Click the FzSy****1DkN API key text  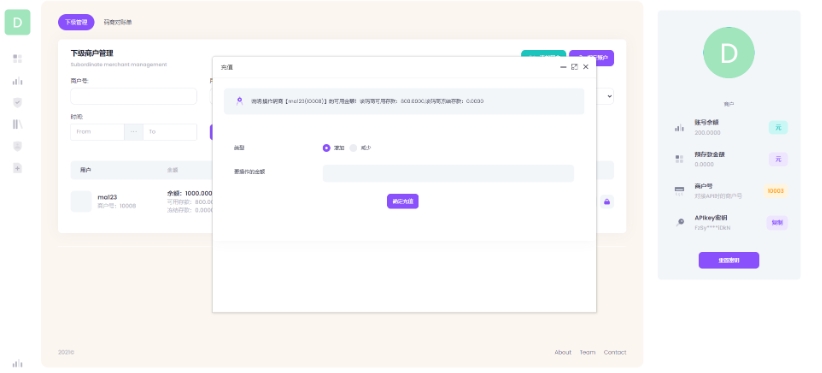[x=712, y=228]
